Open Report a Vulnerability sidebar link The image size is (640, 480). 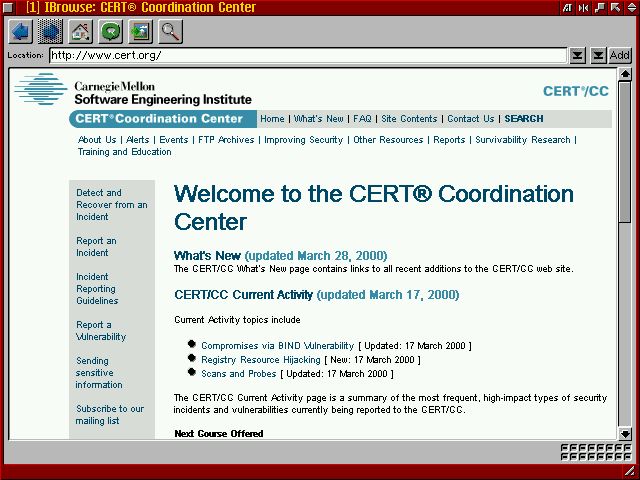pos(101,331)
